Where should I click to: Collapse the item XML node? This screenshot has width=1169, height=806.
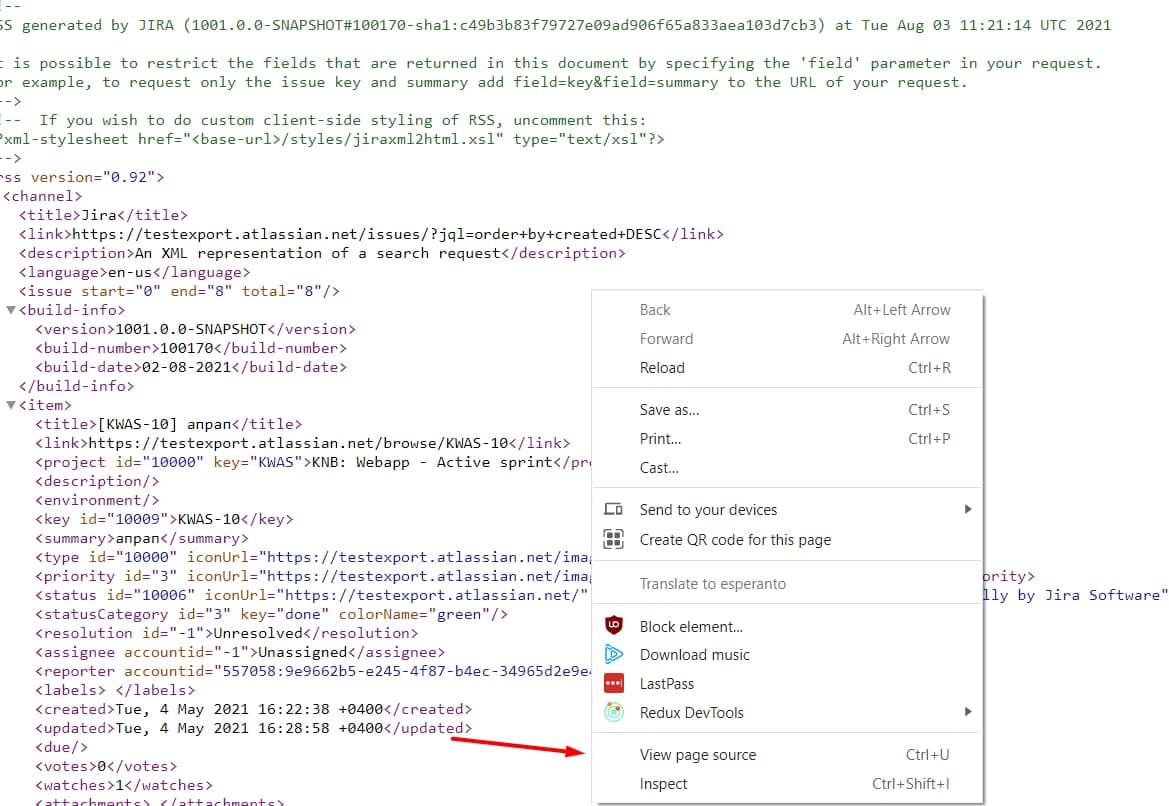(x=11, y=405)
